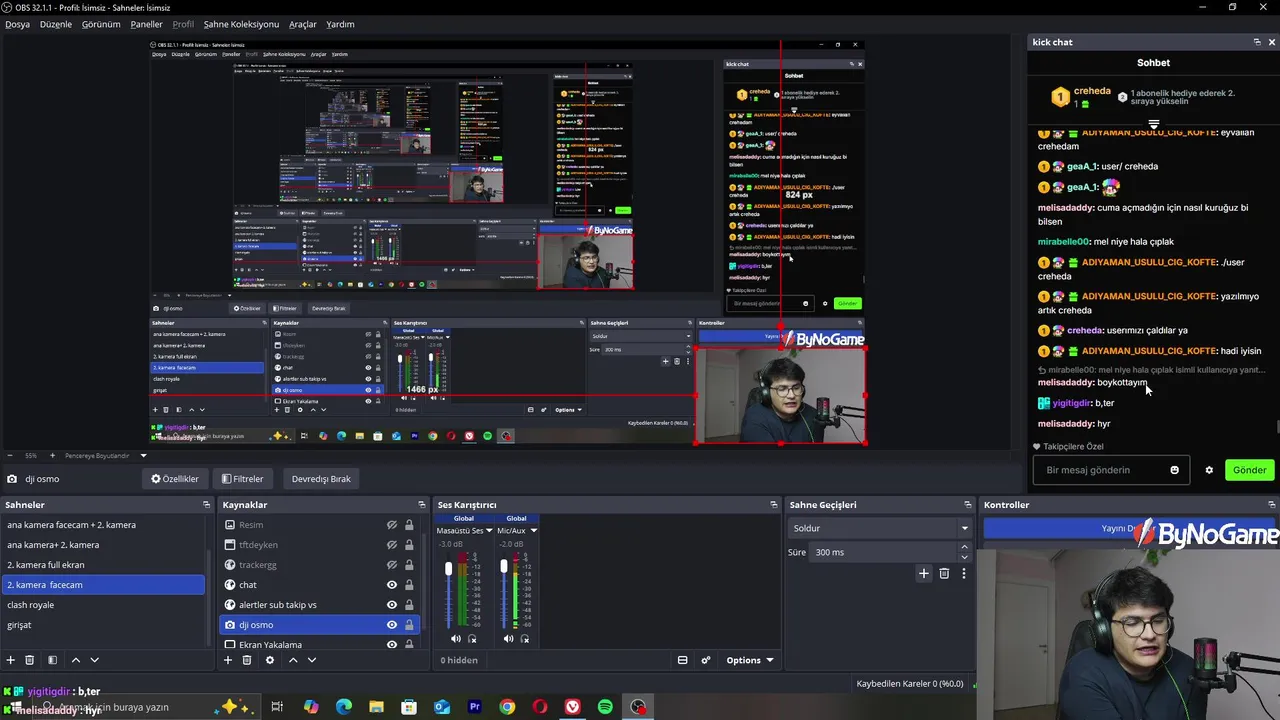Move selected scene down
Viewport: 1280px width, 720px height.
tap(94, 660)
